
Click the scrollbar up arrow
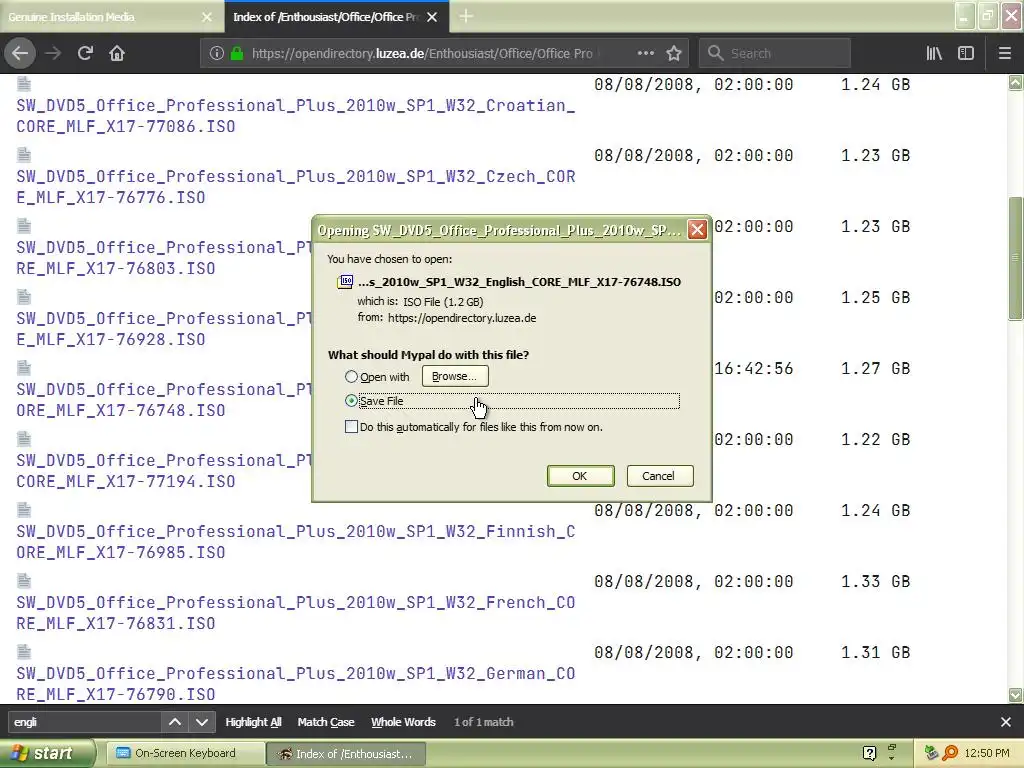(1016, 83)
